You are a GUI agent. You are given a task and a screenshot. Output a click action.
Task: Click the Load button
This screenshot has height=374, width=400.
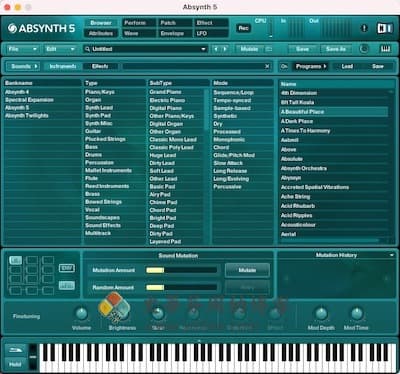click(x=347, y=66)
